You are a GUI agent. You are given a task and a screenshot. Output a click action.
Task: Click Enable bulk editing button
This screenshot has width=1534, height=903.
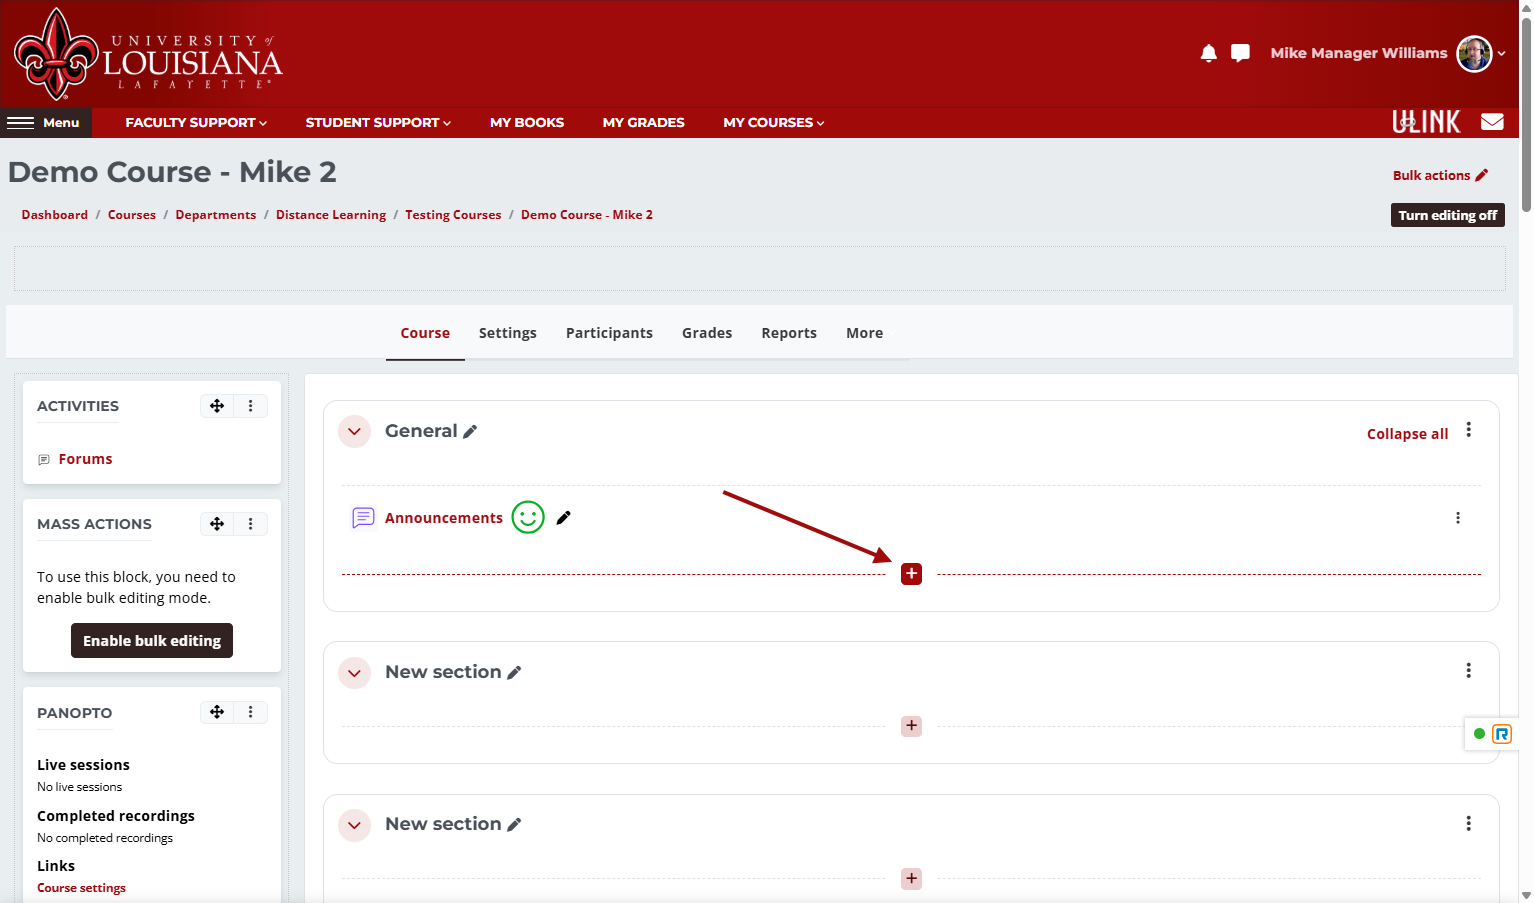point(152,641)
